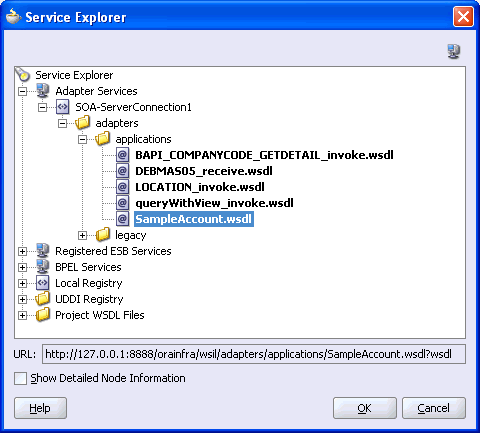
Task: Click the Local Registry icon
Action: (x=42, y=283)
